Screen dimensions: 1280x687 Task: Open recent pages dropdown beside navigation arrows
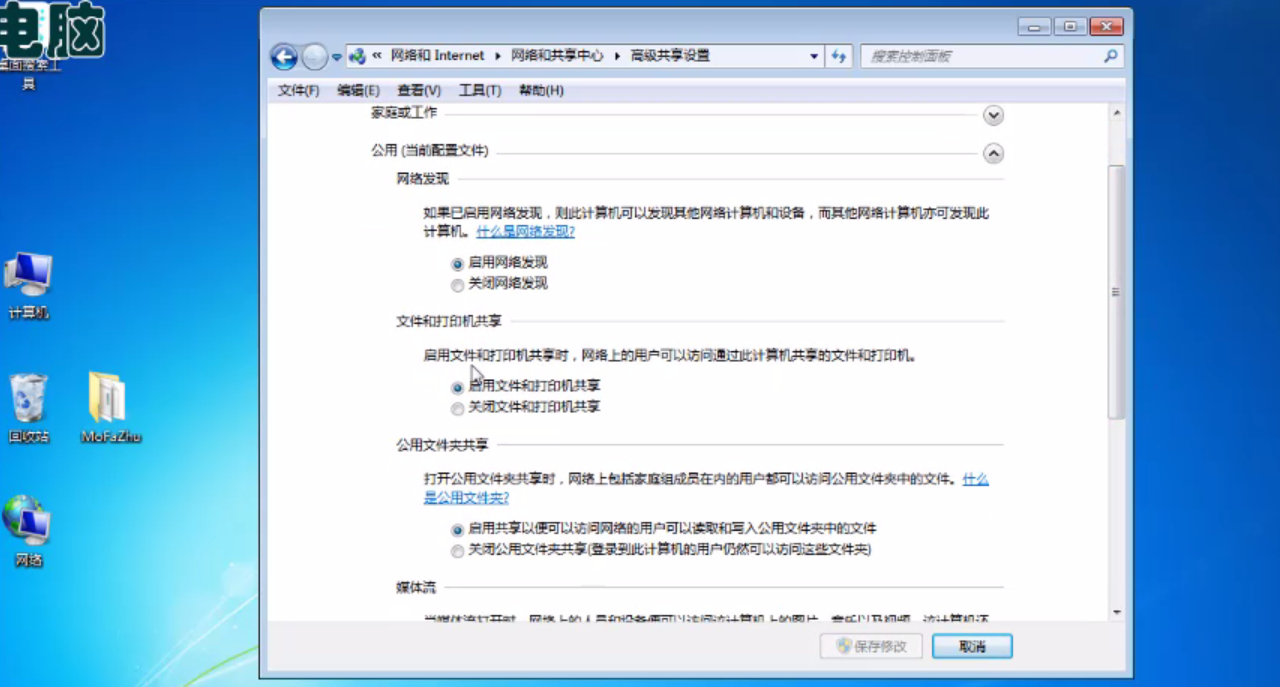pyautogui.click(x=337, y=57)
